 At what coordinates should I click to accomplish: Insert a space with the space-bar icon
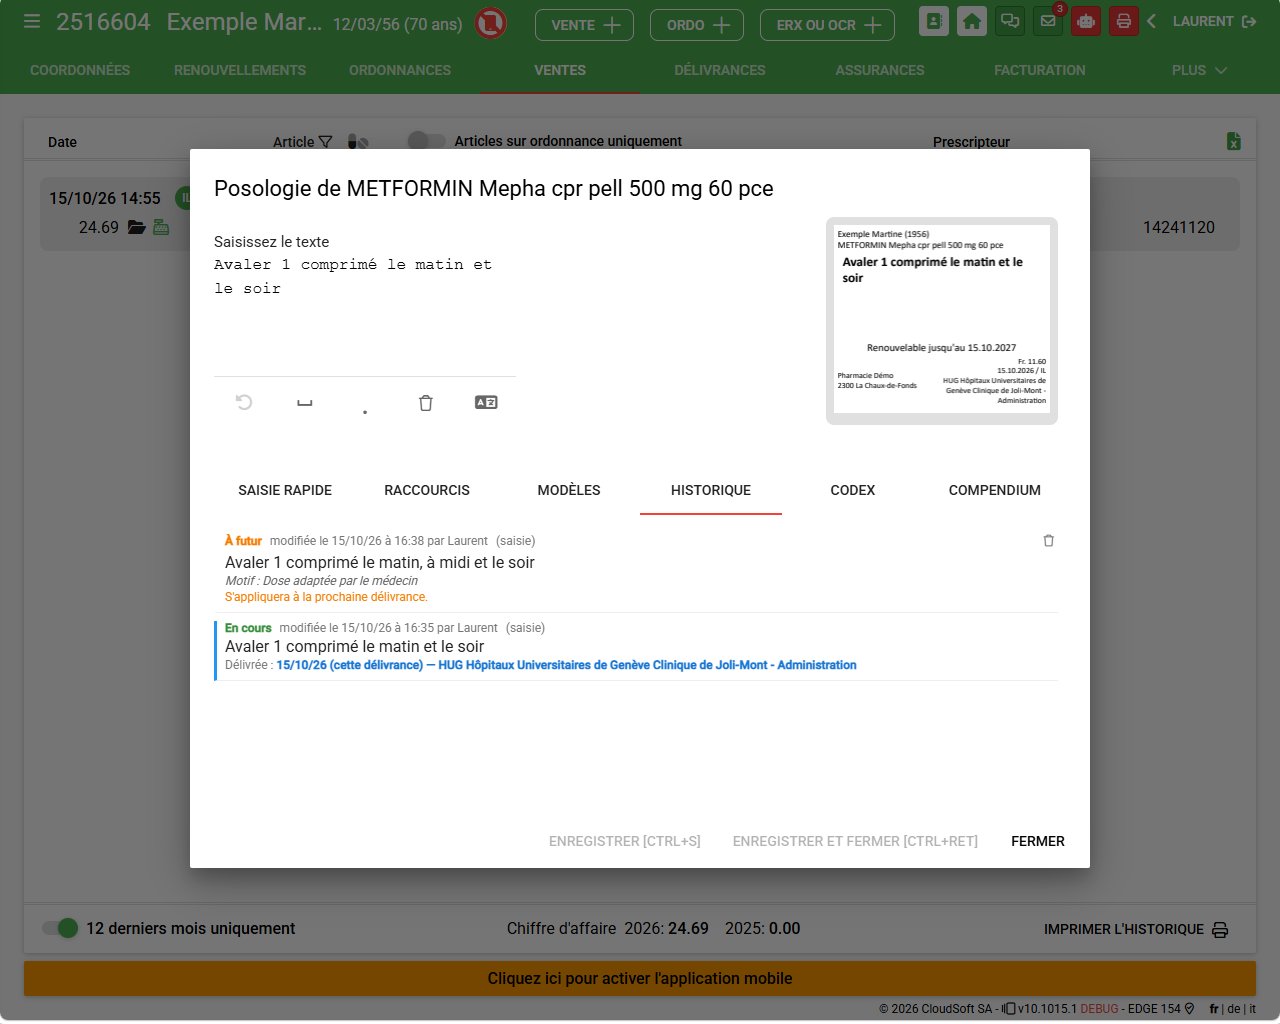[x=305, y=403]
